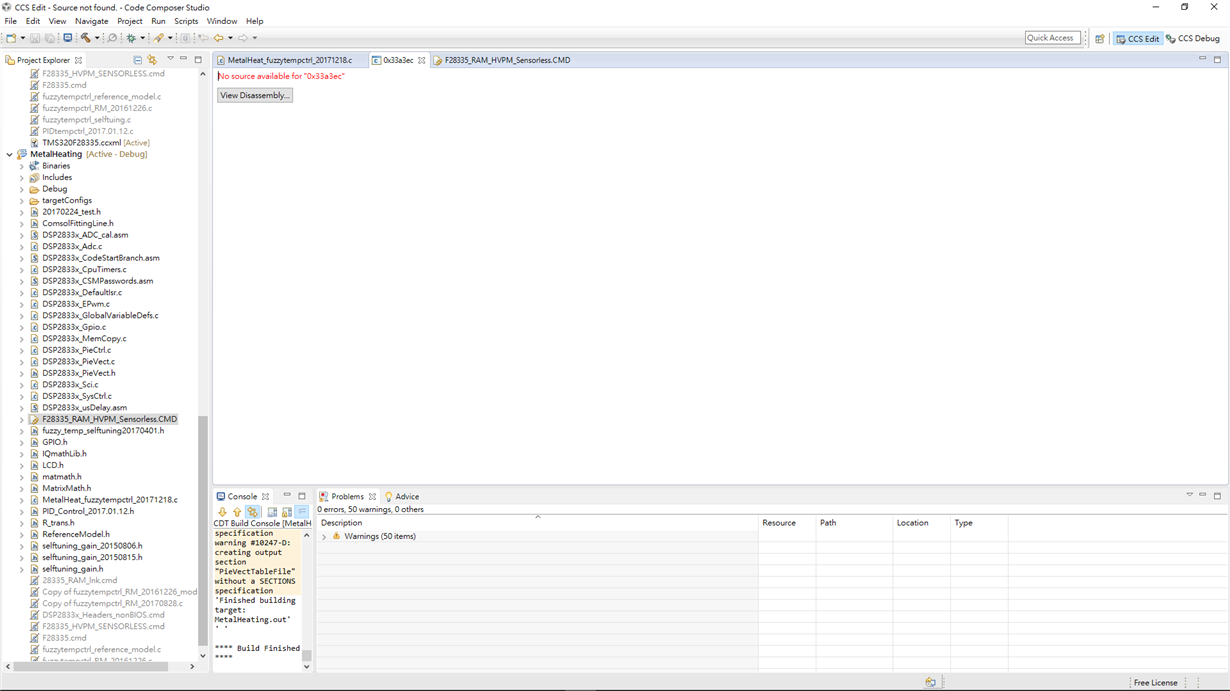
Task: Toggle Link with Editor in Project Explorer
Action: [152, 59]
